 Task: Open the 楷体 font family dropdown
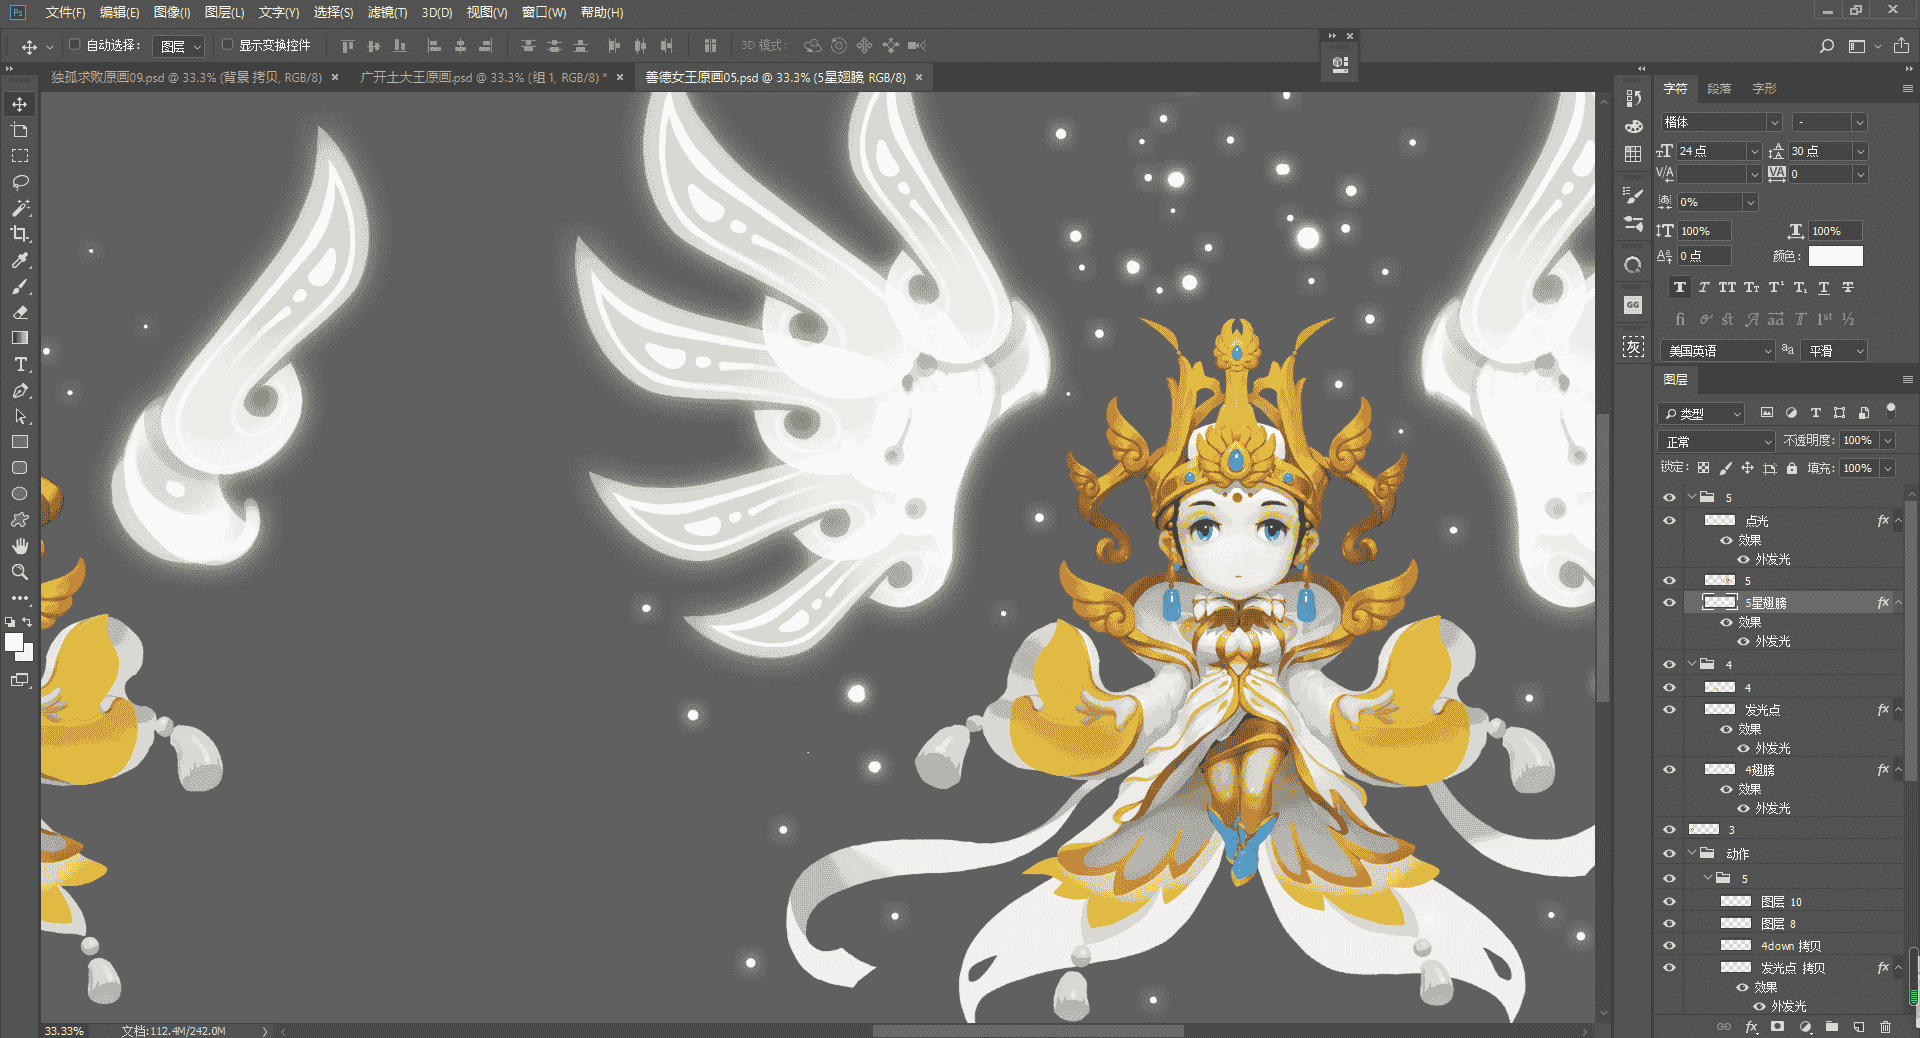1774,122
